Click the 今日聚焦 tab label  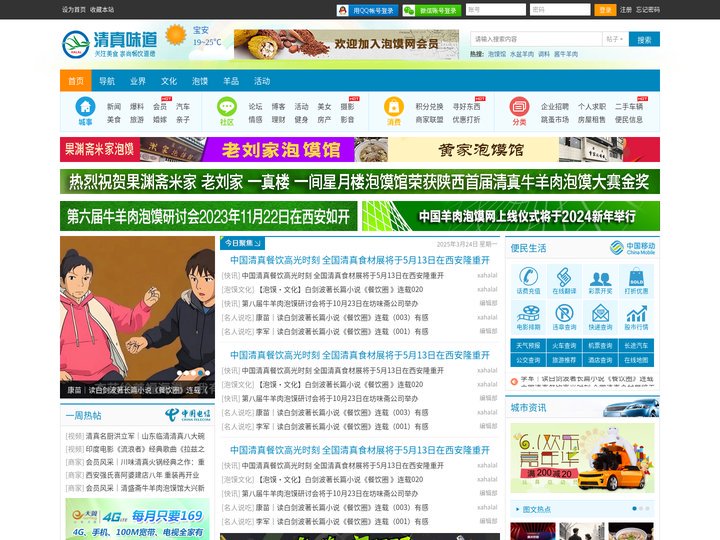pos(242,243)
